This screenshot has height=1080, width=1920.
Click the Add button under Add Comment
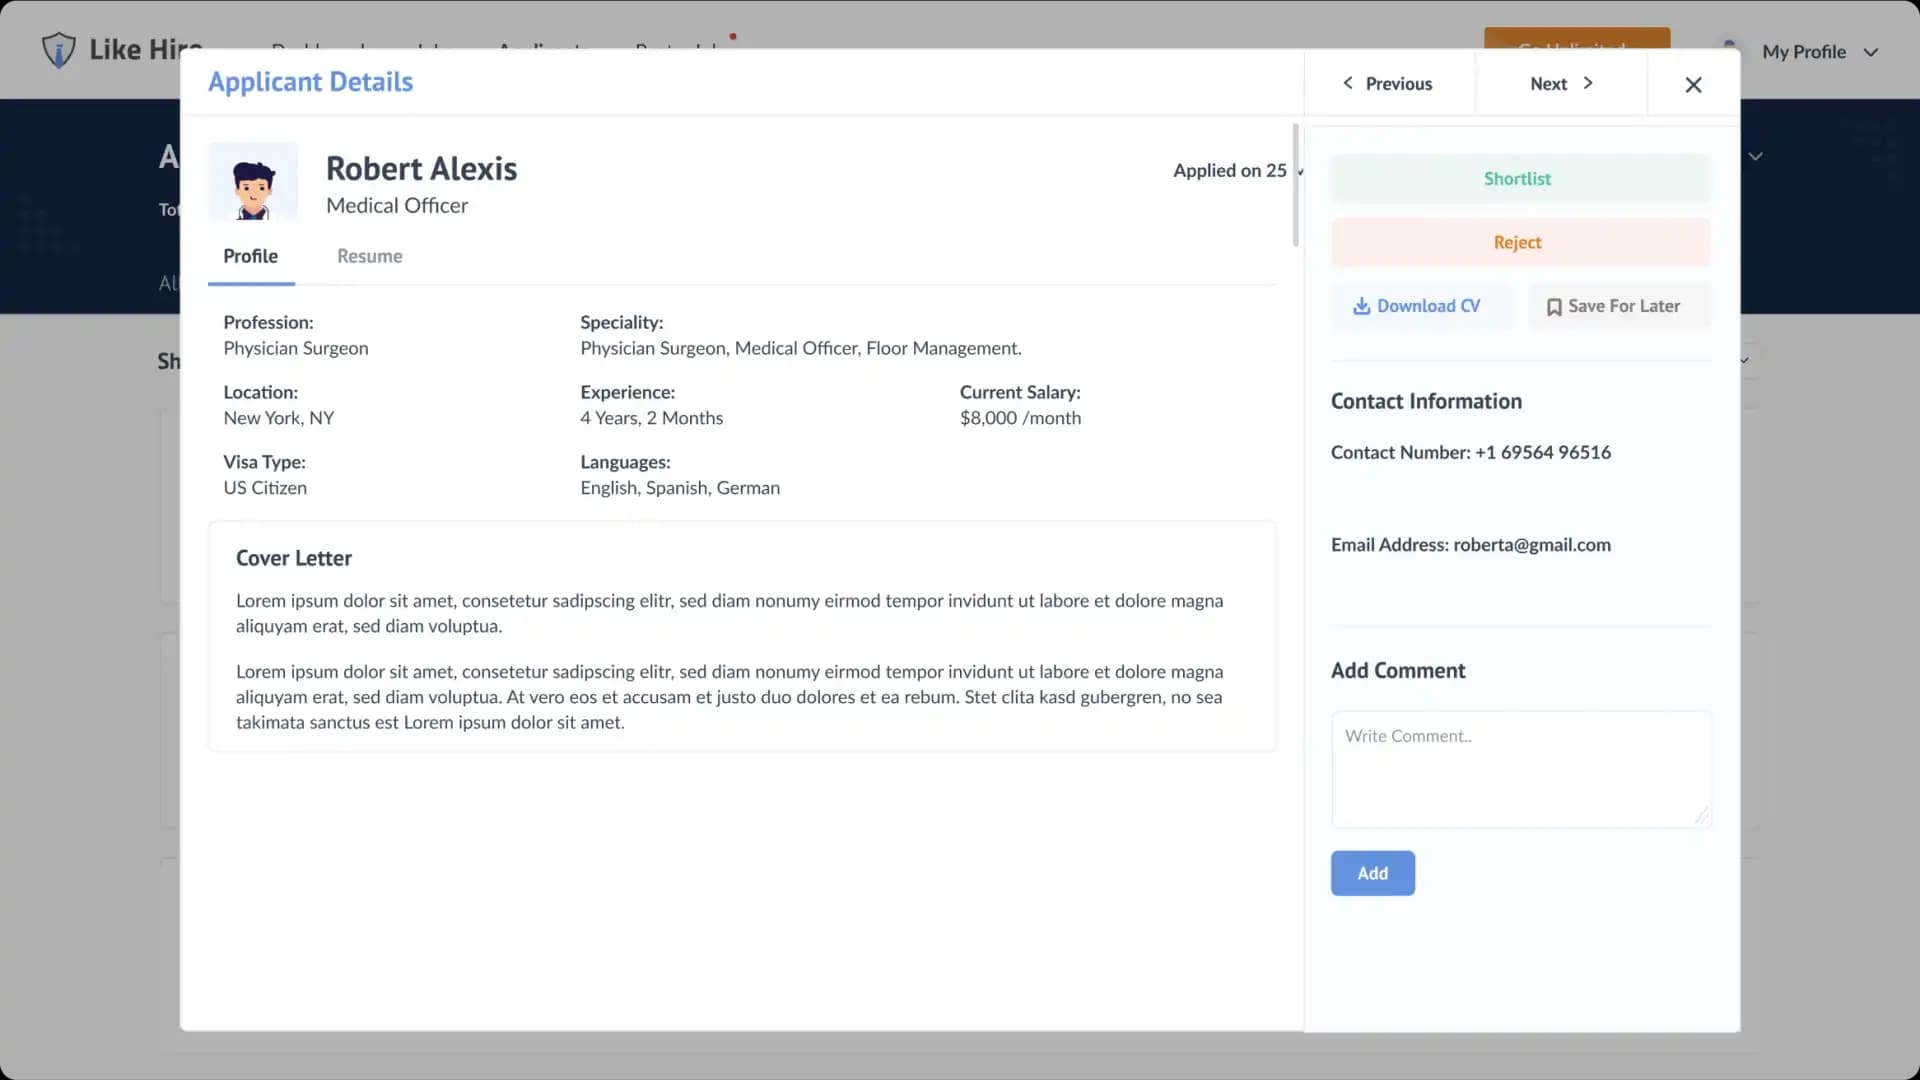1372,873
